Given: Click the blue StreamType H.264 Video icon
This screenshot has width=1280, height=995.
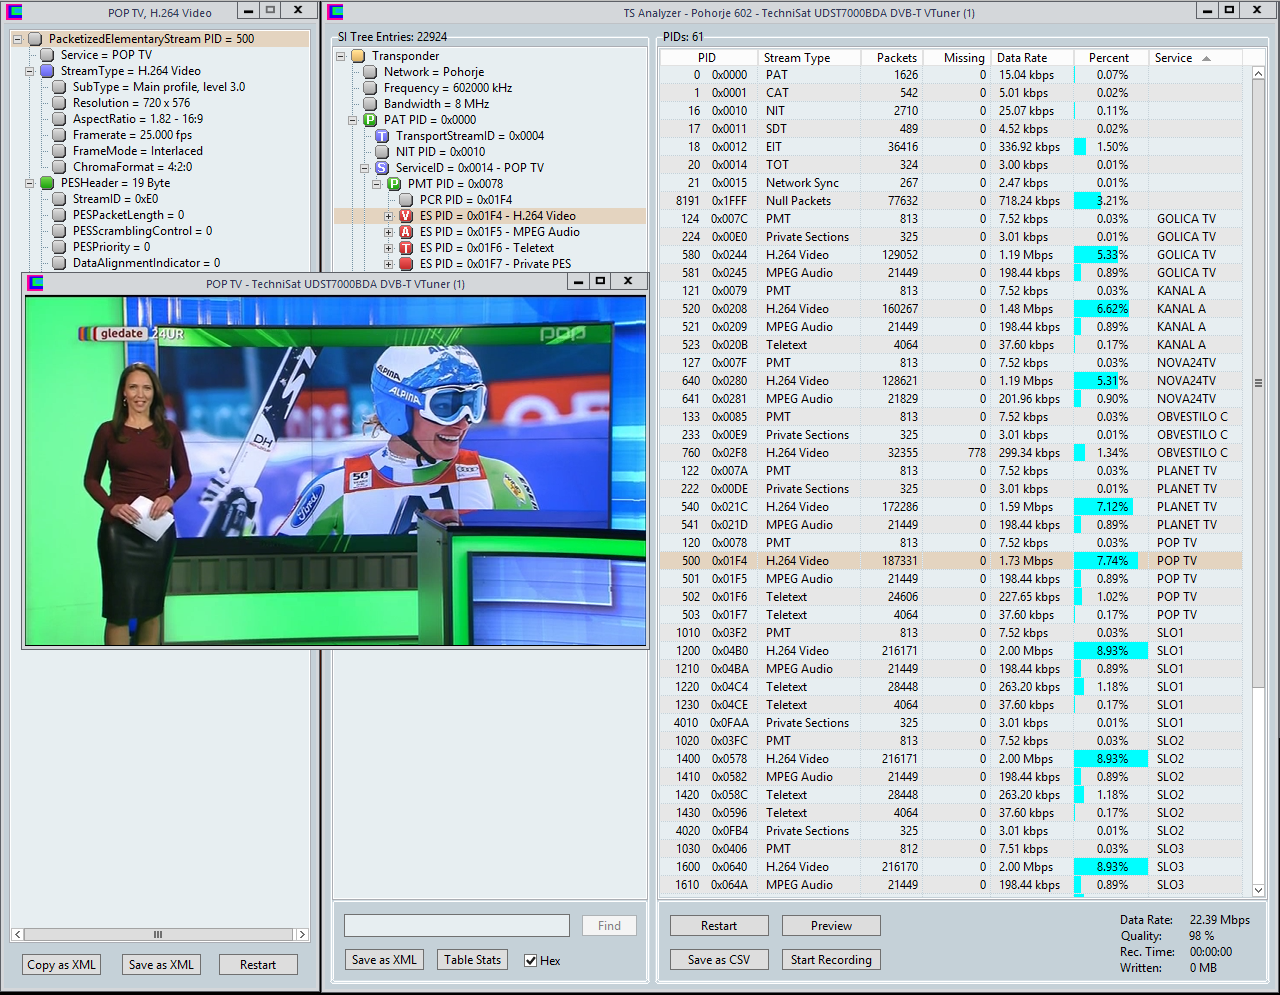Looking at the screenshot, I should 47,71.
